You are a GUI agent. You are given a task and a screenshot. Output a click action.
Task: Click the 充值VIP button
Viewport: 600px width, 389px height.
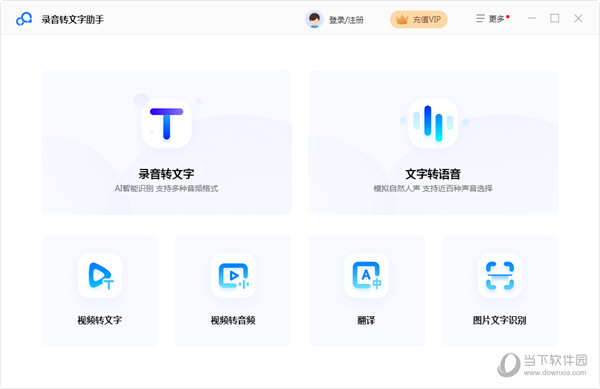coord(419,20)
